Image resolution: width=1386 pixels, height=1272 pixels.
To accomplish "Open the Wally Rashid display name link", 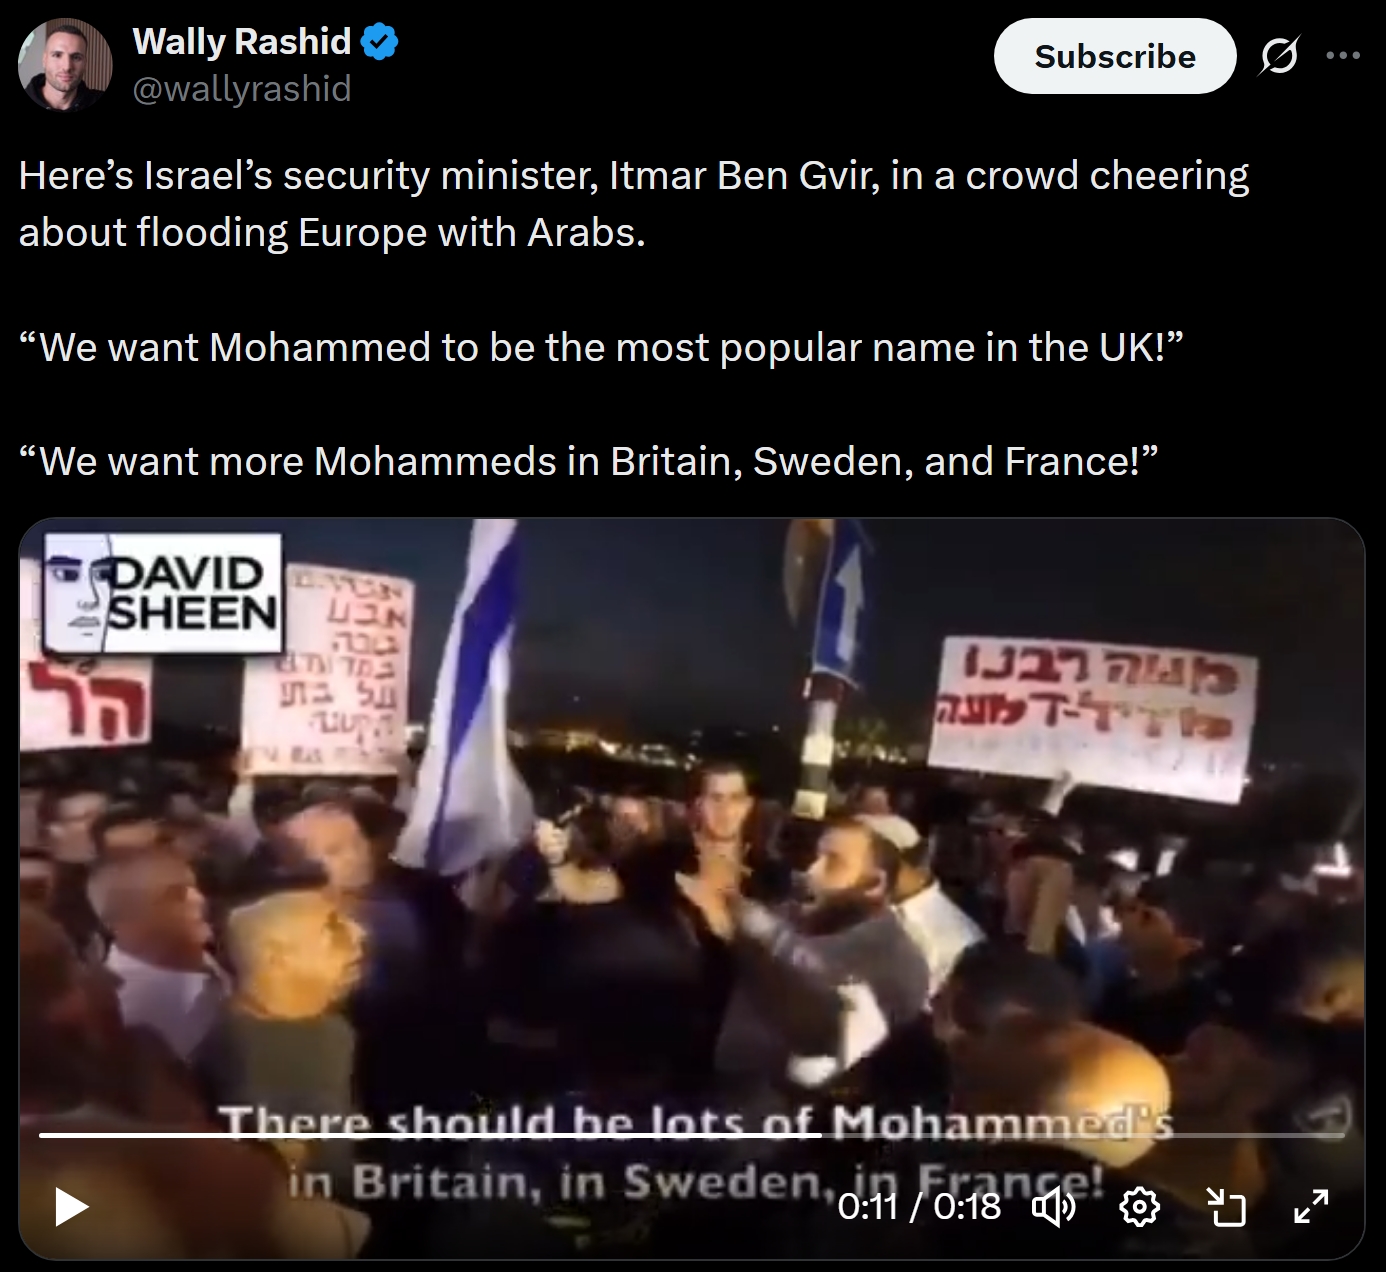I will 242,42.
